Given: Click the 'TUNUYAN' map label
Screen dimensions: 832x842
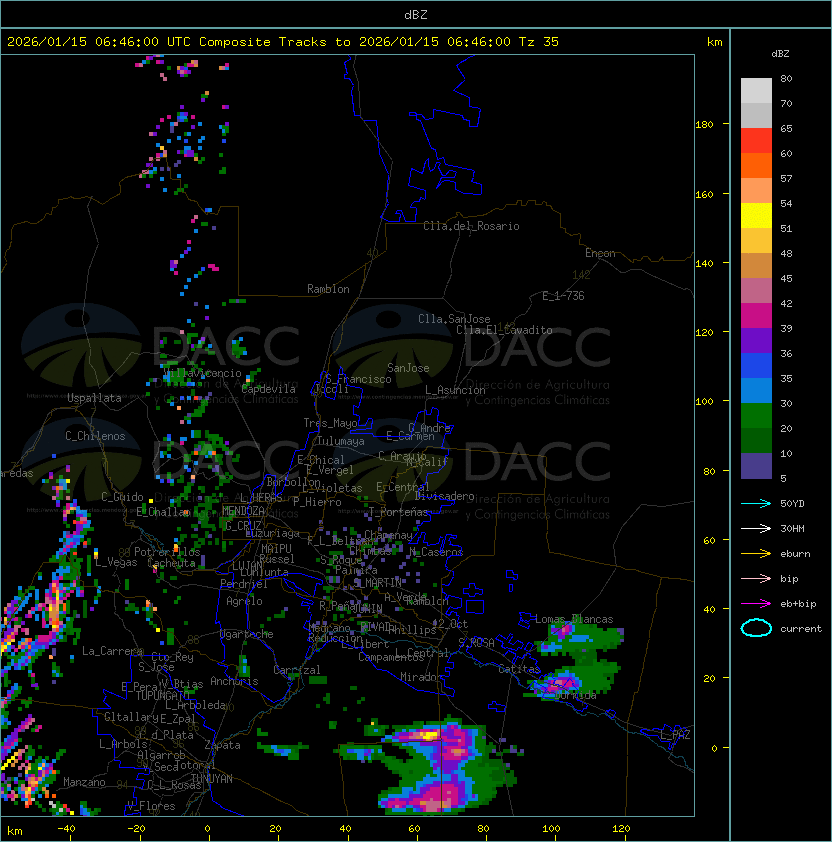Looking at the screenshot, I should (212, 779).
